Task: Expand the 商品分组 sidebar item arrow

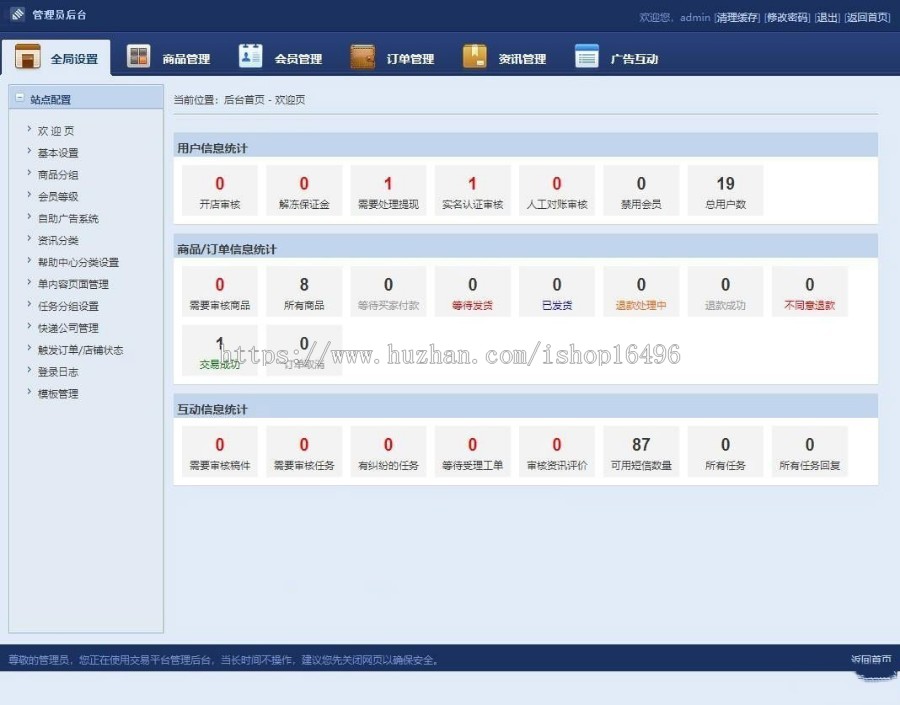Action: click(x=29, y=174)
